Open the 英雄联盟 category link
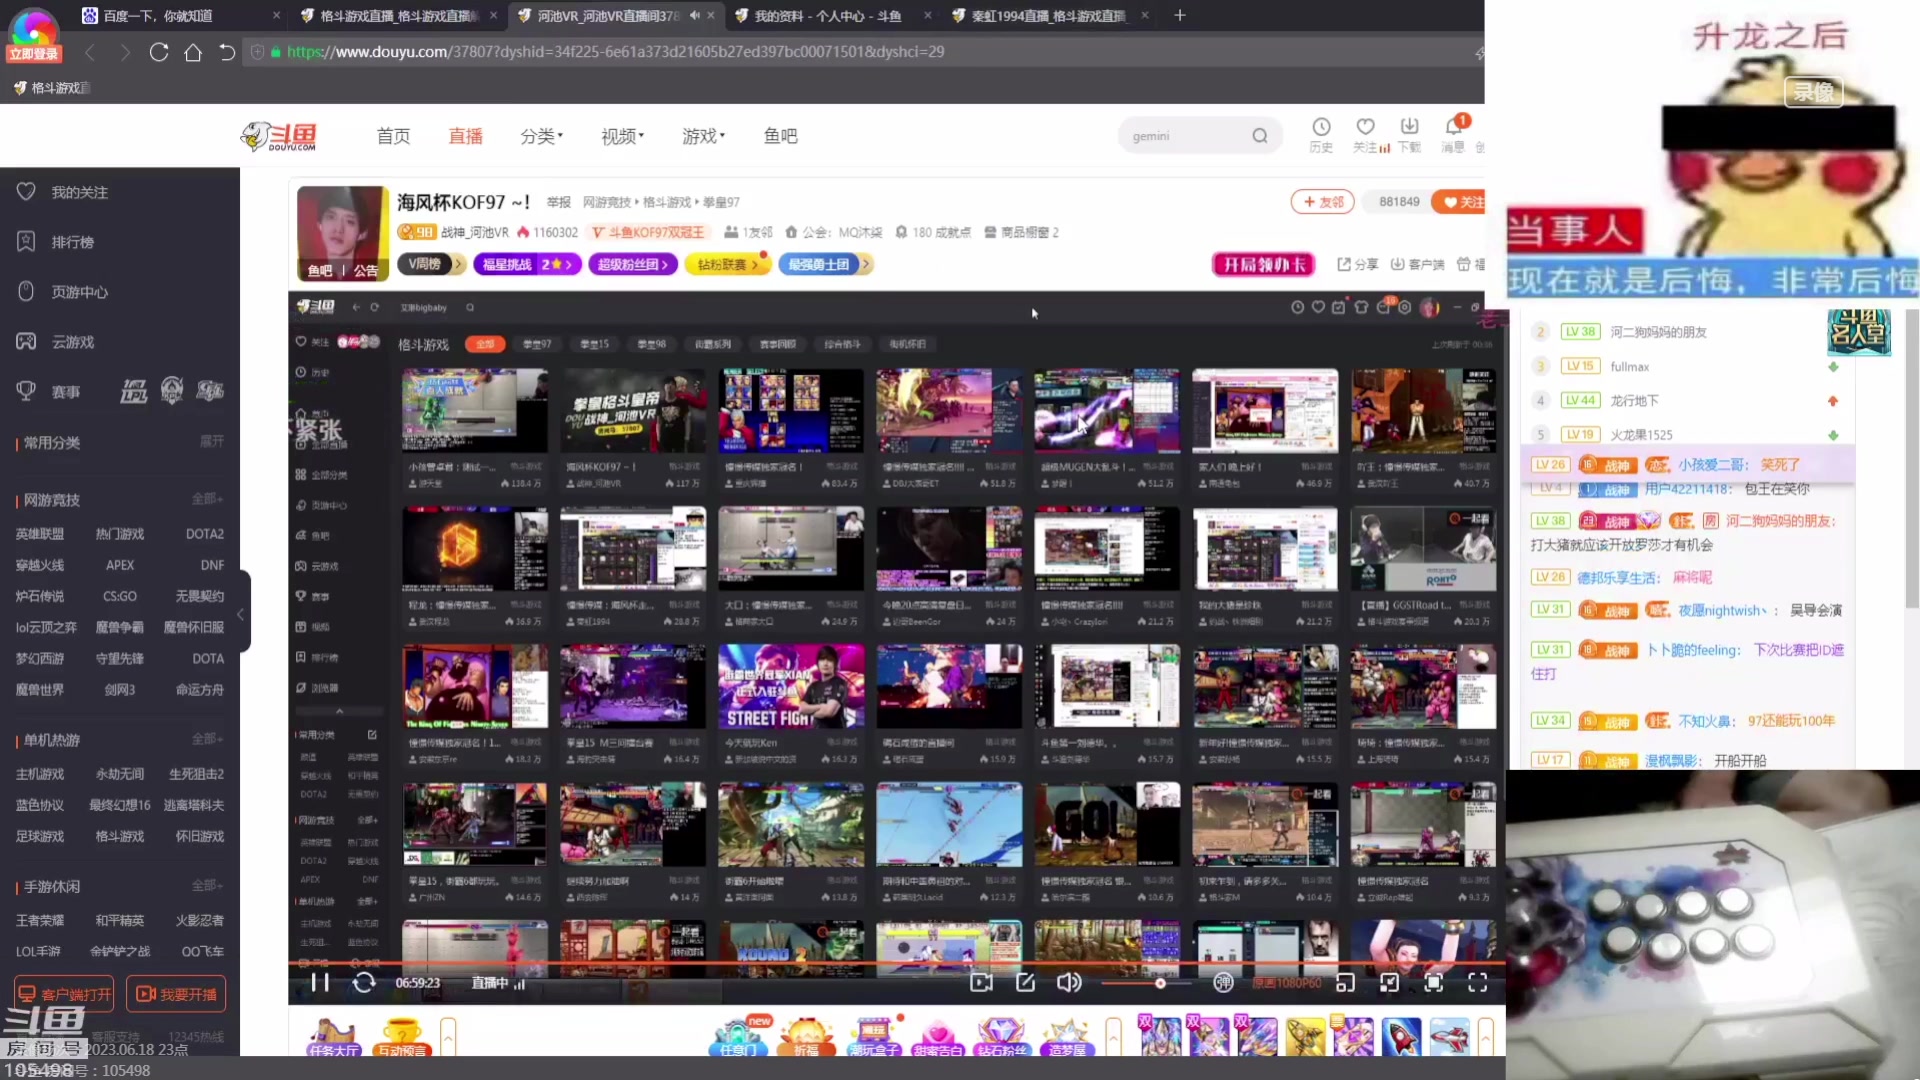This screenshot has height=1080, width=1920. click(40, 534)
